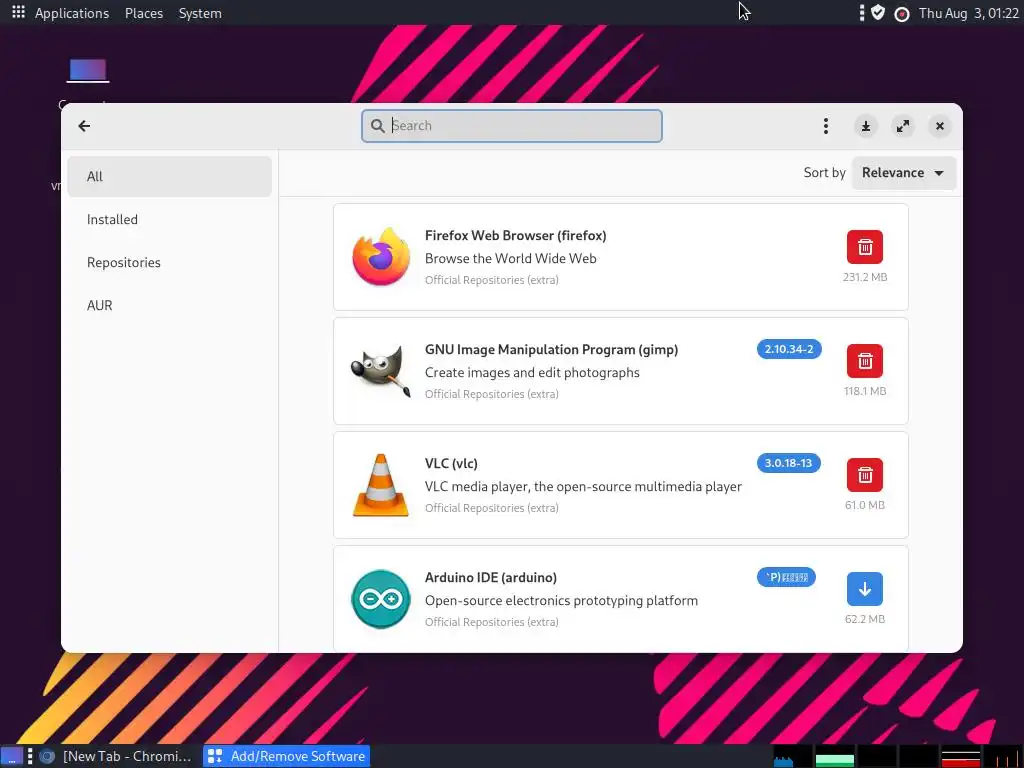Click the GIMP version badge 2.10.34-2
Image resolution: width=1024 pixels, height=768 pixels.
pos(789,349)
